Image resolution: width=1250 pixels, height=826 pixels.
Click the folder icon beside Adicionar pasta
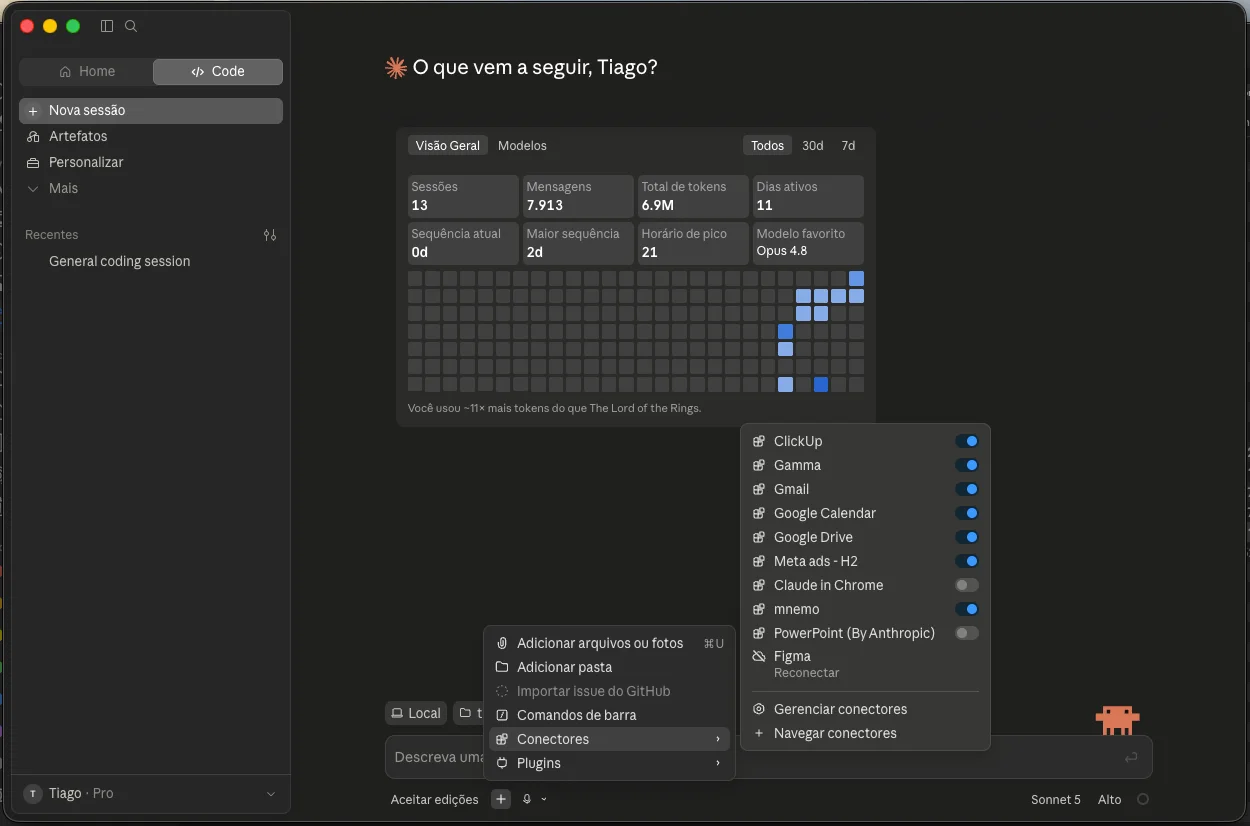502,667
